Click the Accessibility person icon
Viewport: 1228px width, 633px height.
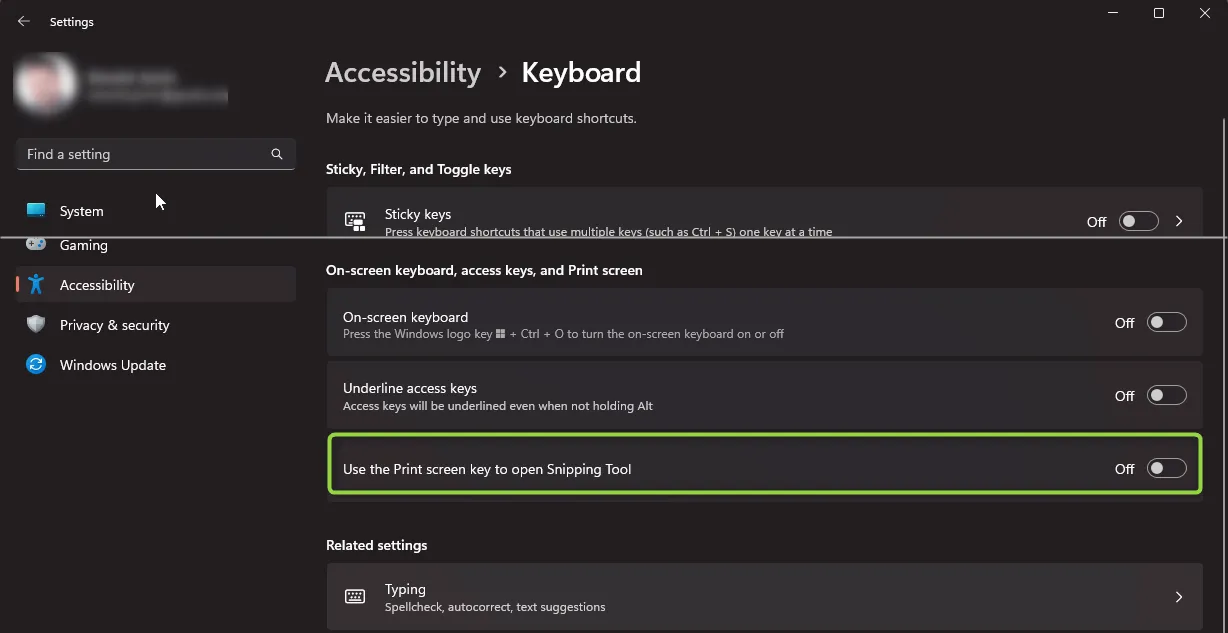(35, 284)
